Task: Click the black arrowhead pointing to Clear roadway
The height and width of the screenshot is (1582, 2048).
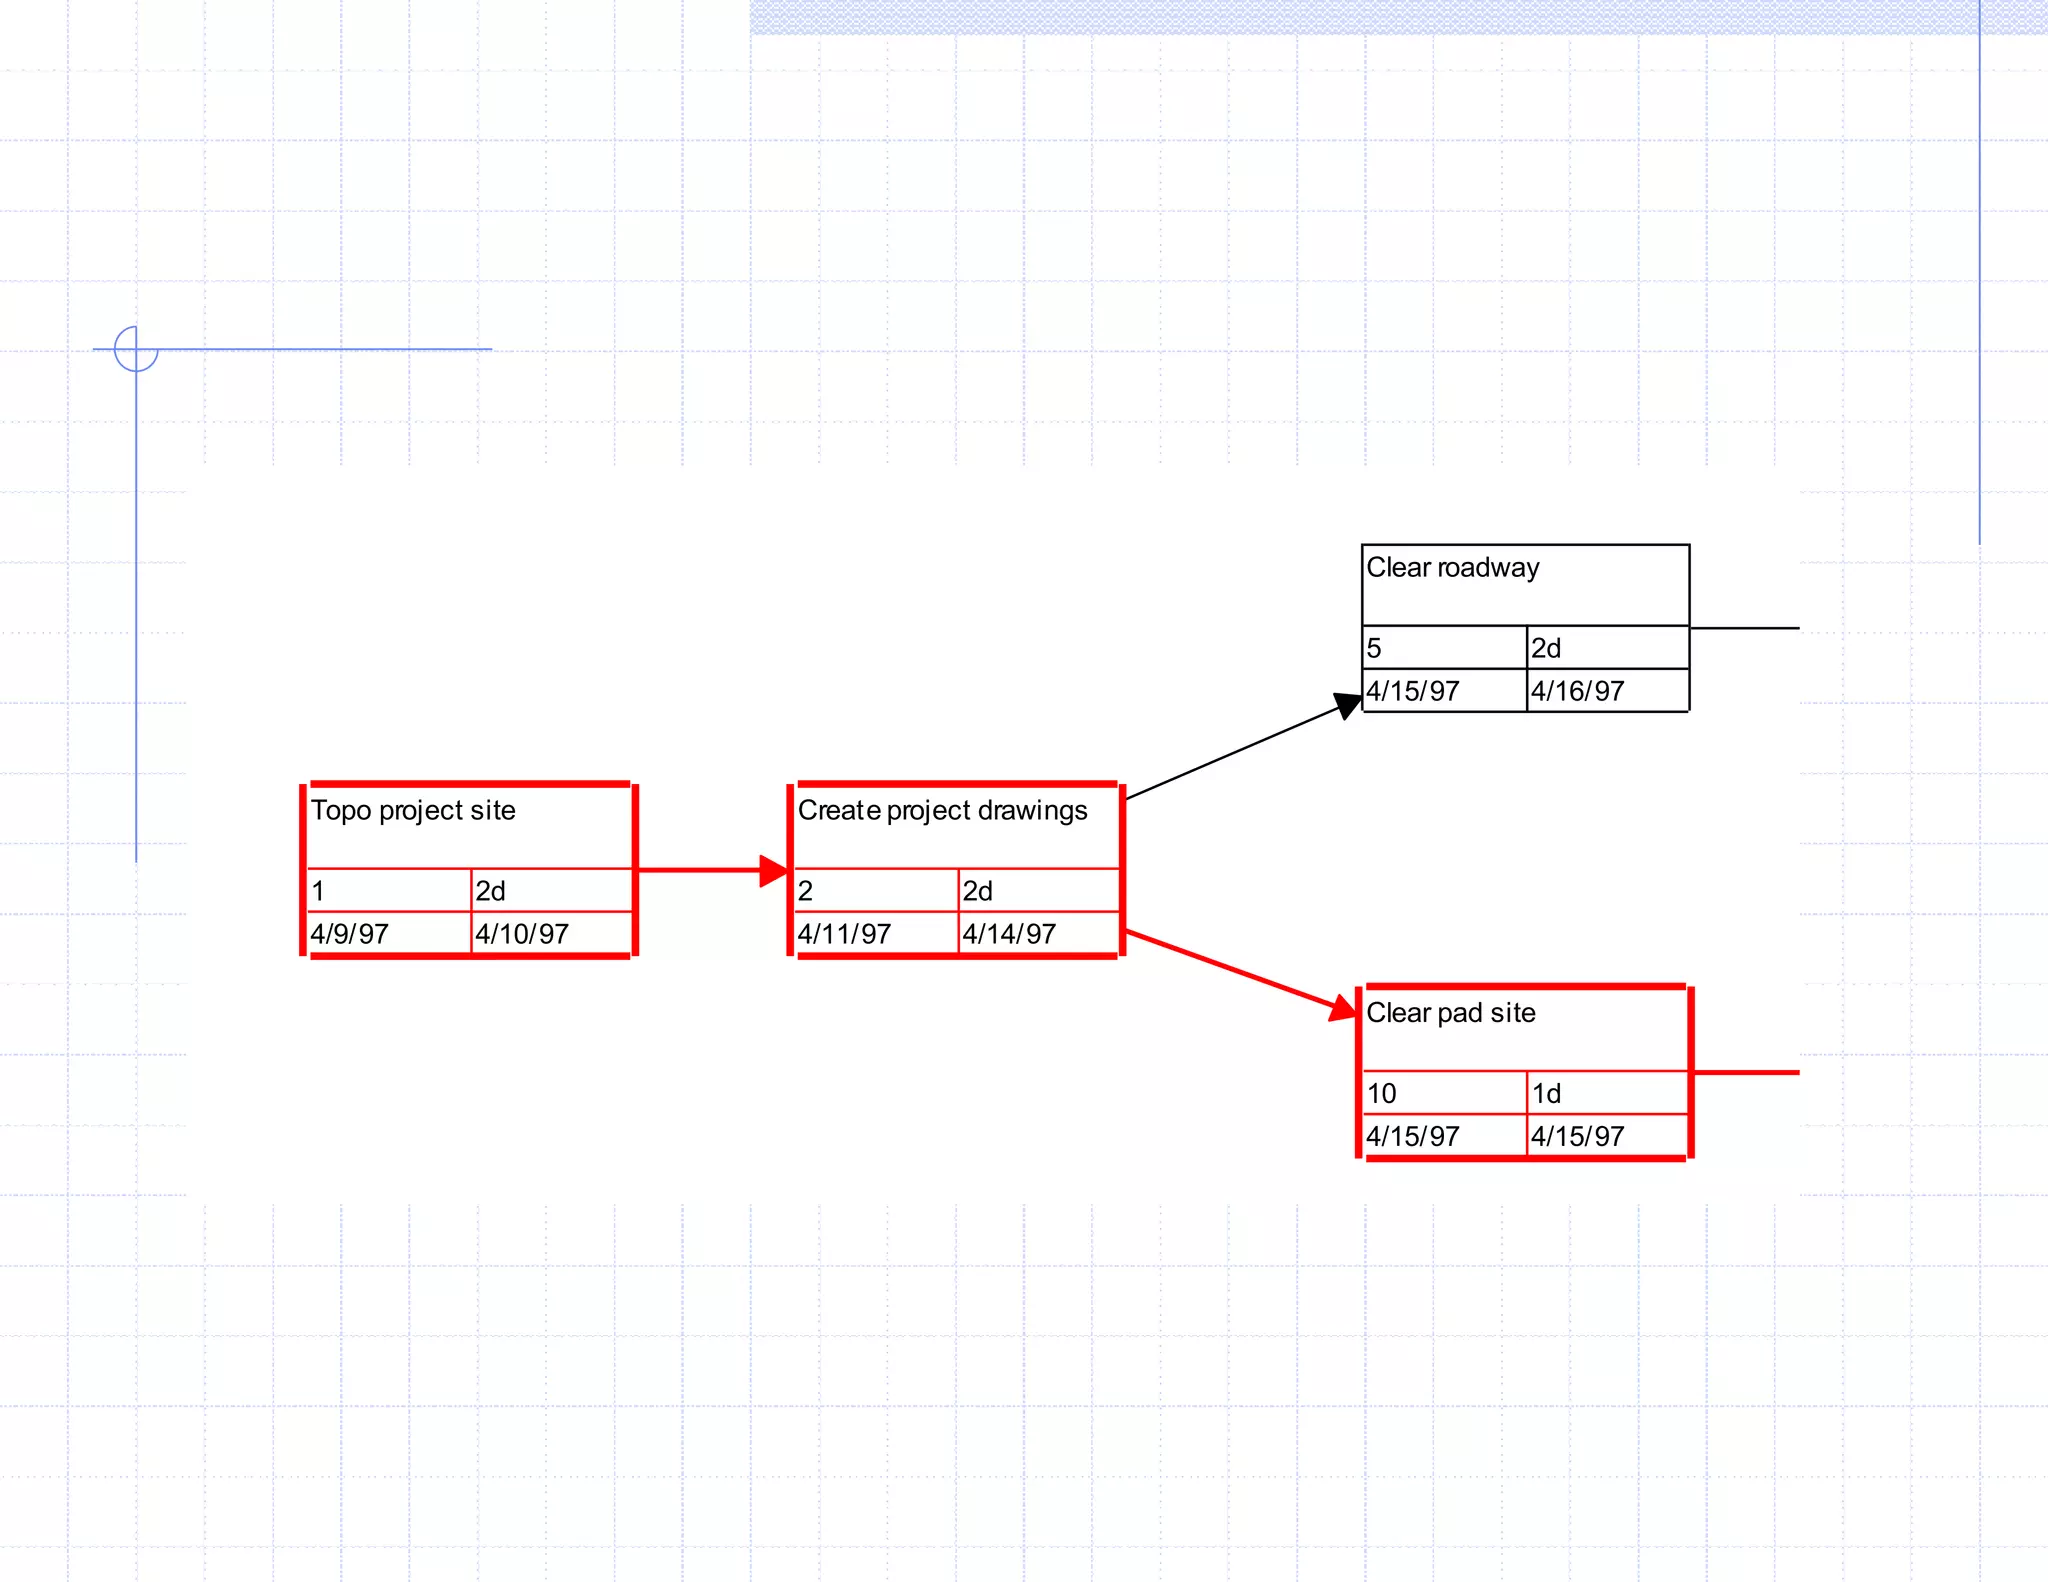Action: (x=1347, y=704)
